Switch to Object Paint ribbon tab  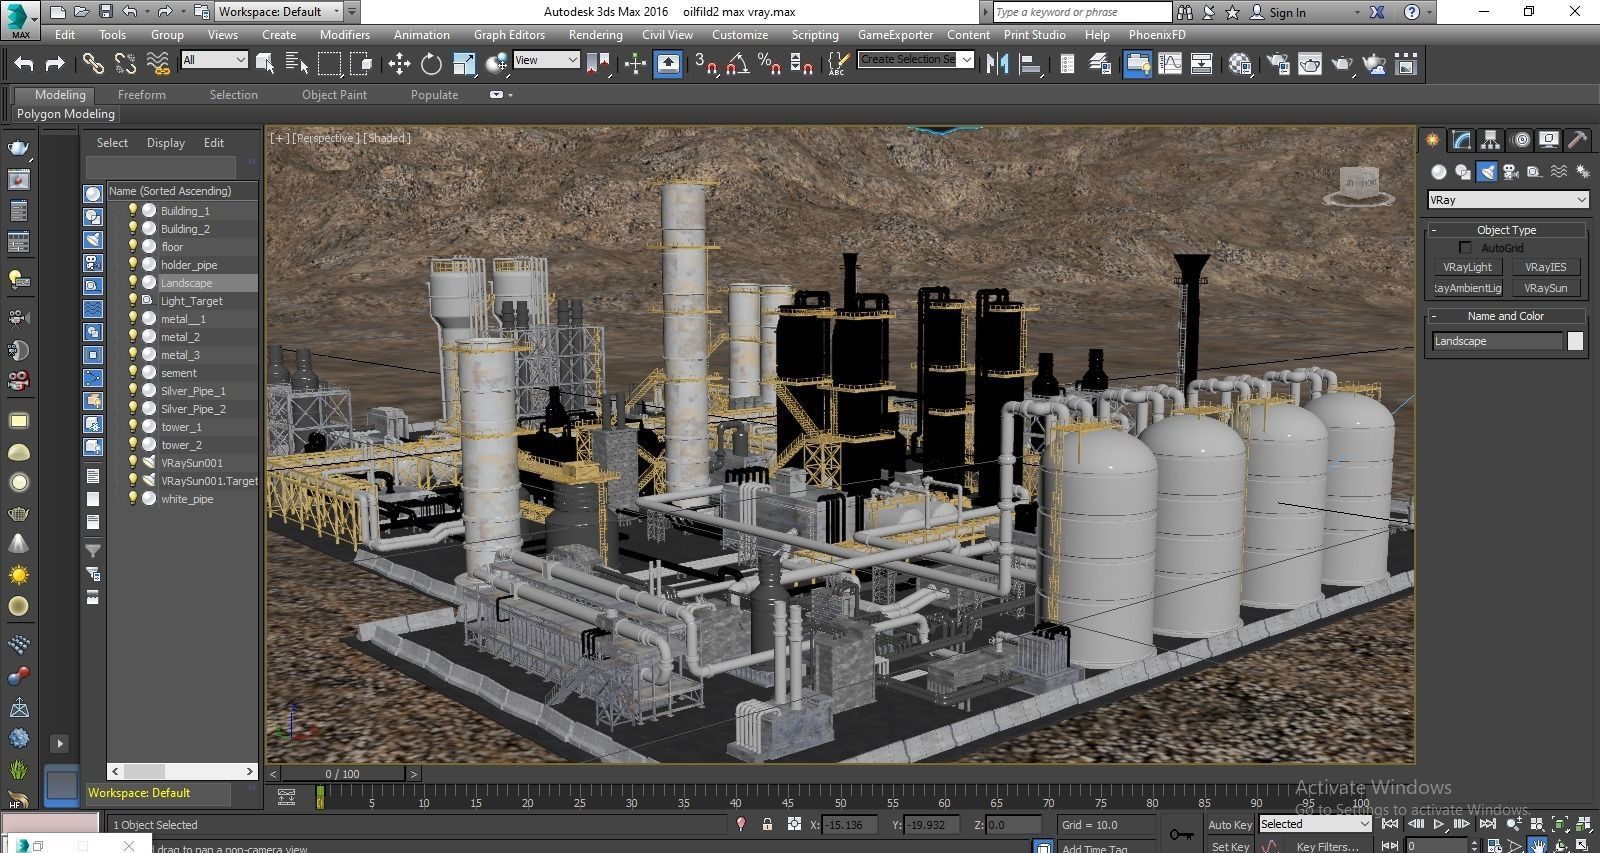point(334,95)
